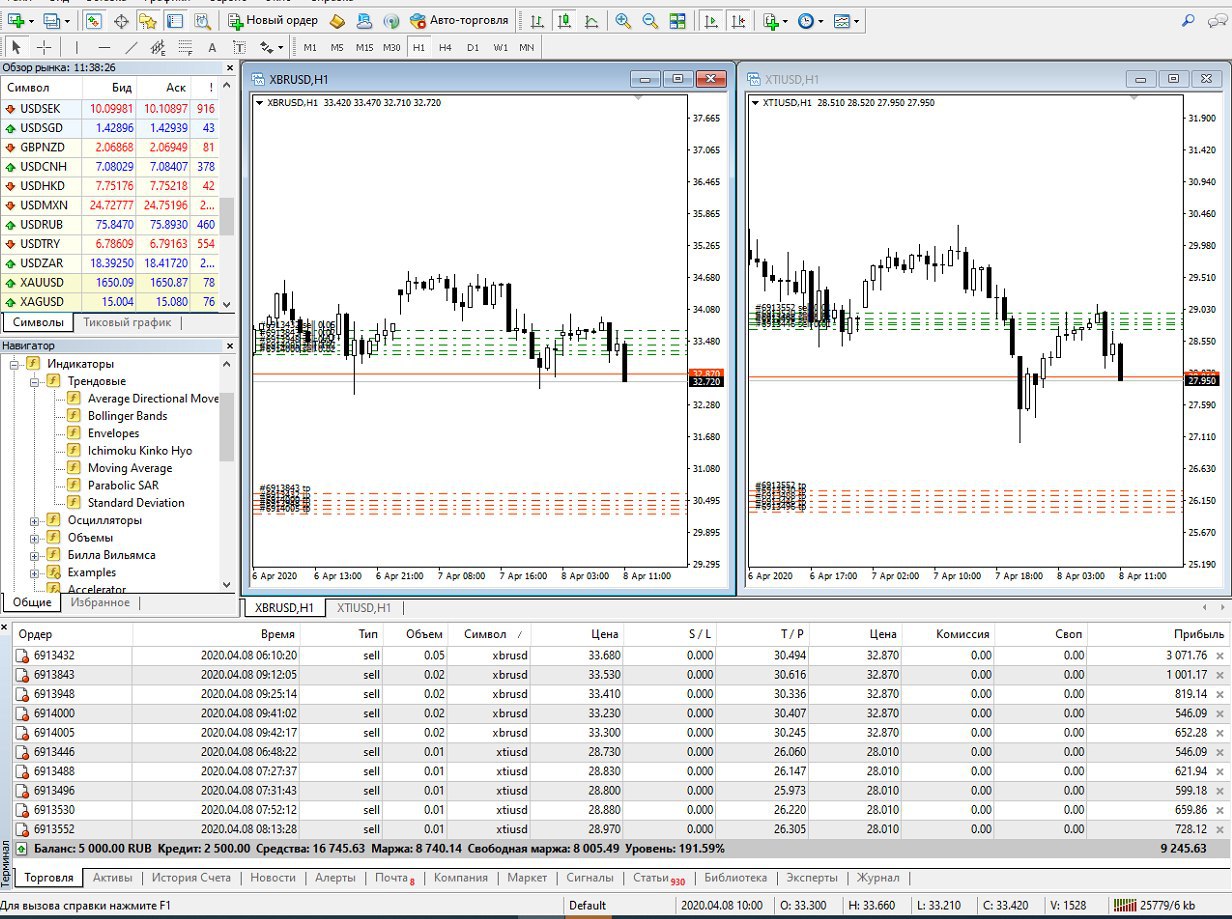Sort orders by the Прибыль column header
Screen dimensions: 1232x919
pos(1159,634)
